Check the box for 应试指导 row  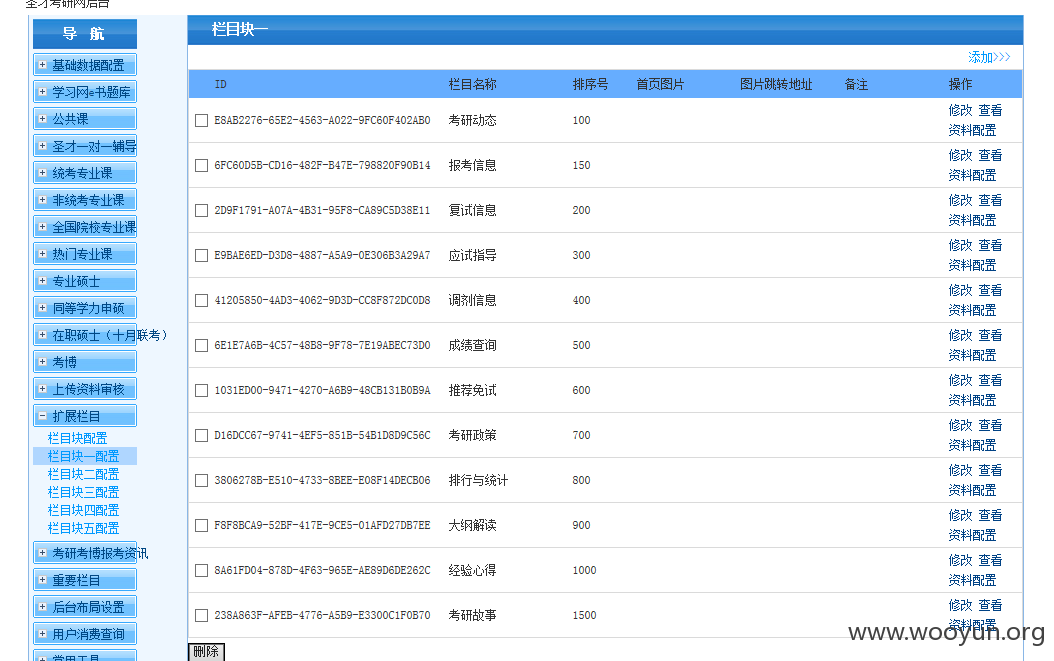pos(201,256)
